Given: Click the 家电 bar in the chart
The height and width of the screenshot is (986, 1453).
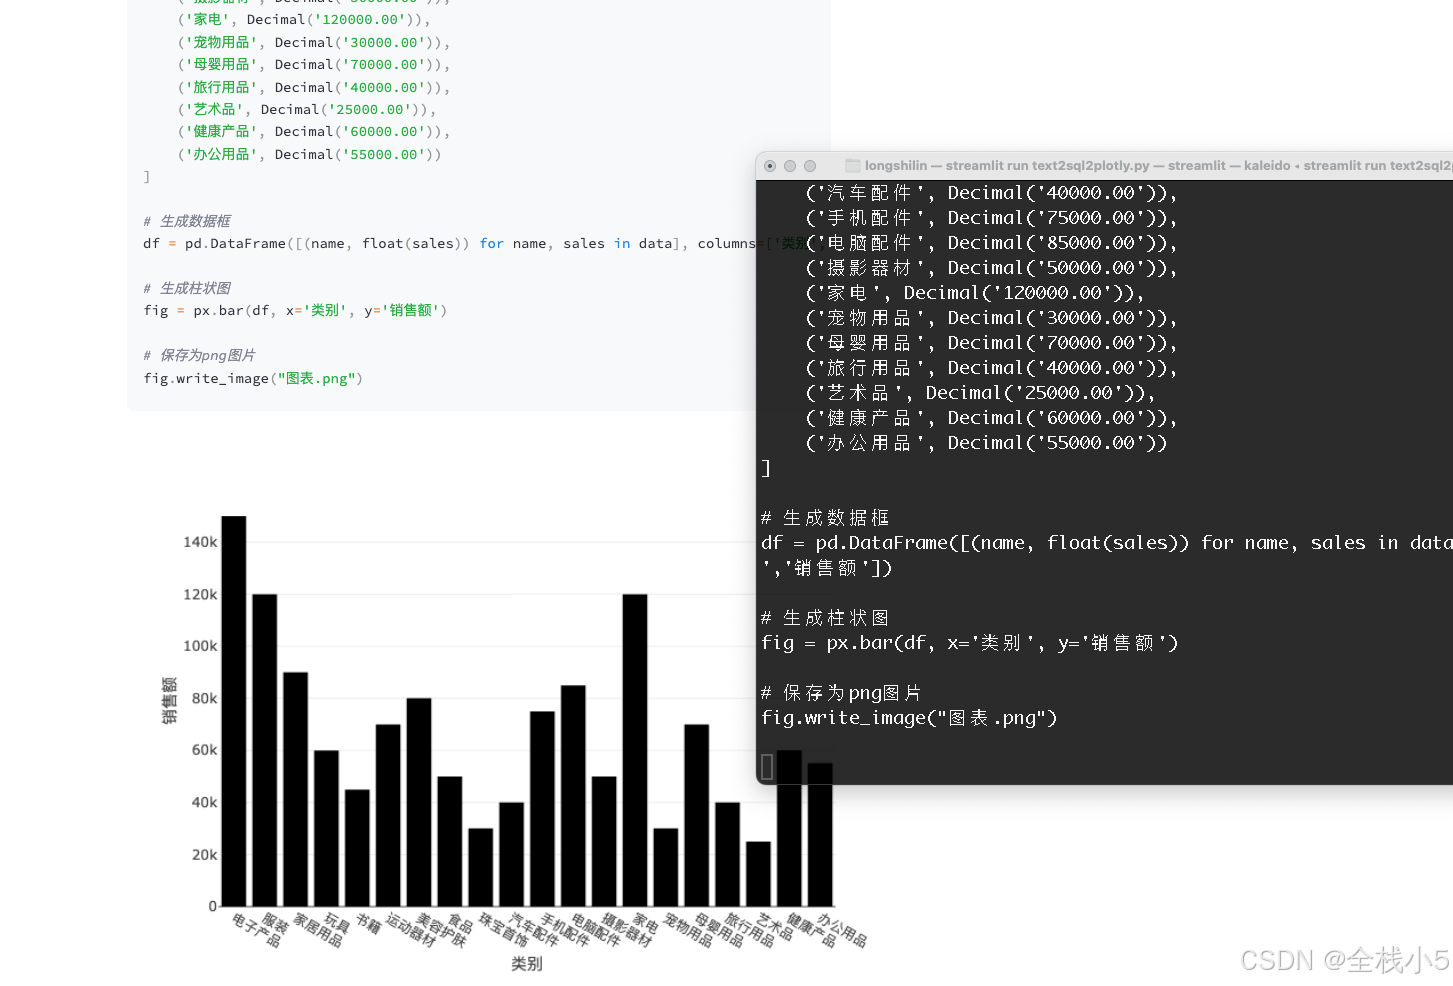Looking at the screenshot, I should pyautogui.click(x=635, y=750).
